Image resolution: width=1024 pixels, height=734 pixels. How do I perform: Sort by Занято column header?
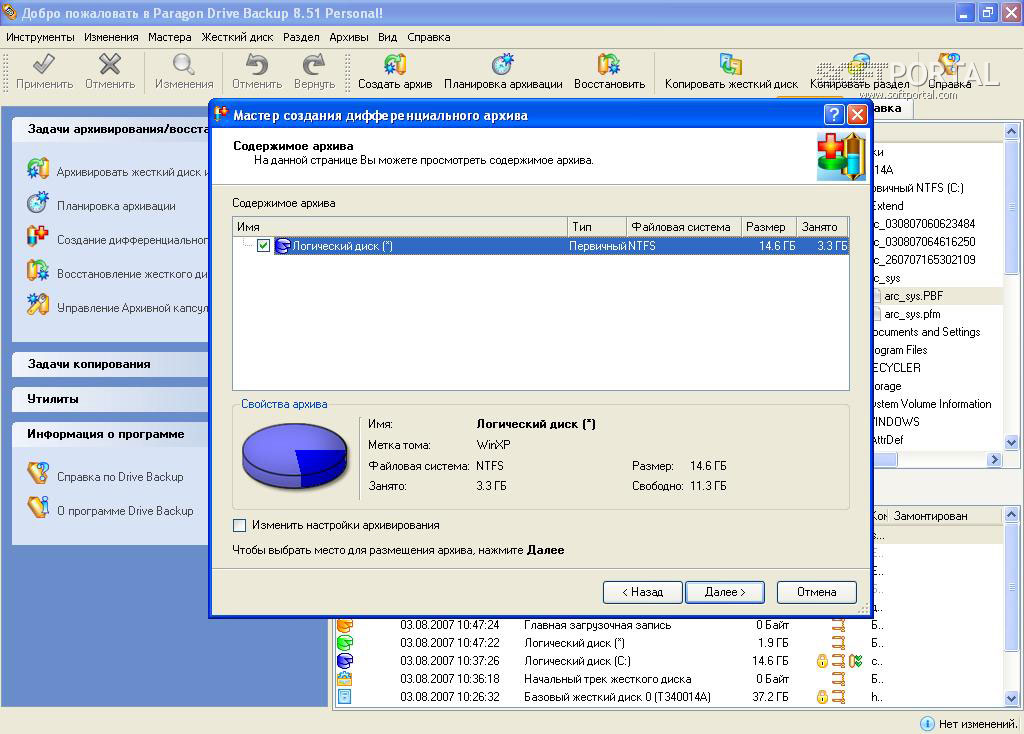[822, 227]
